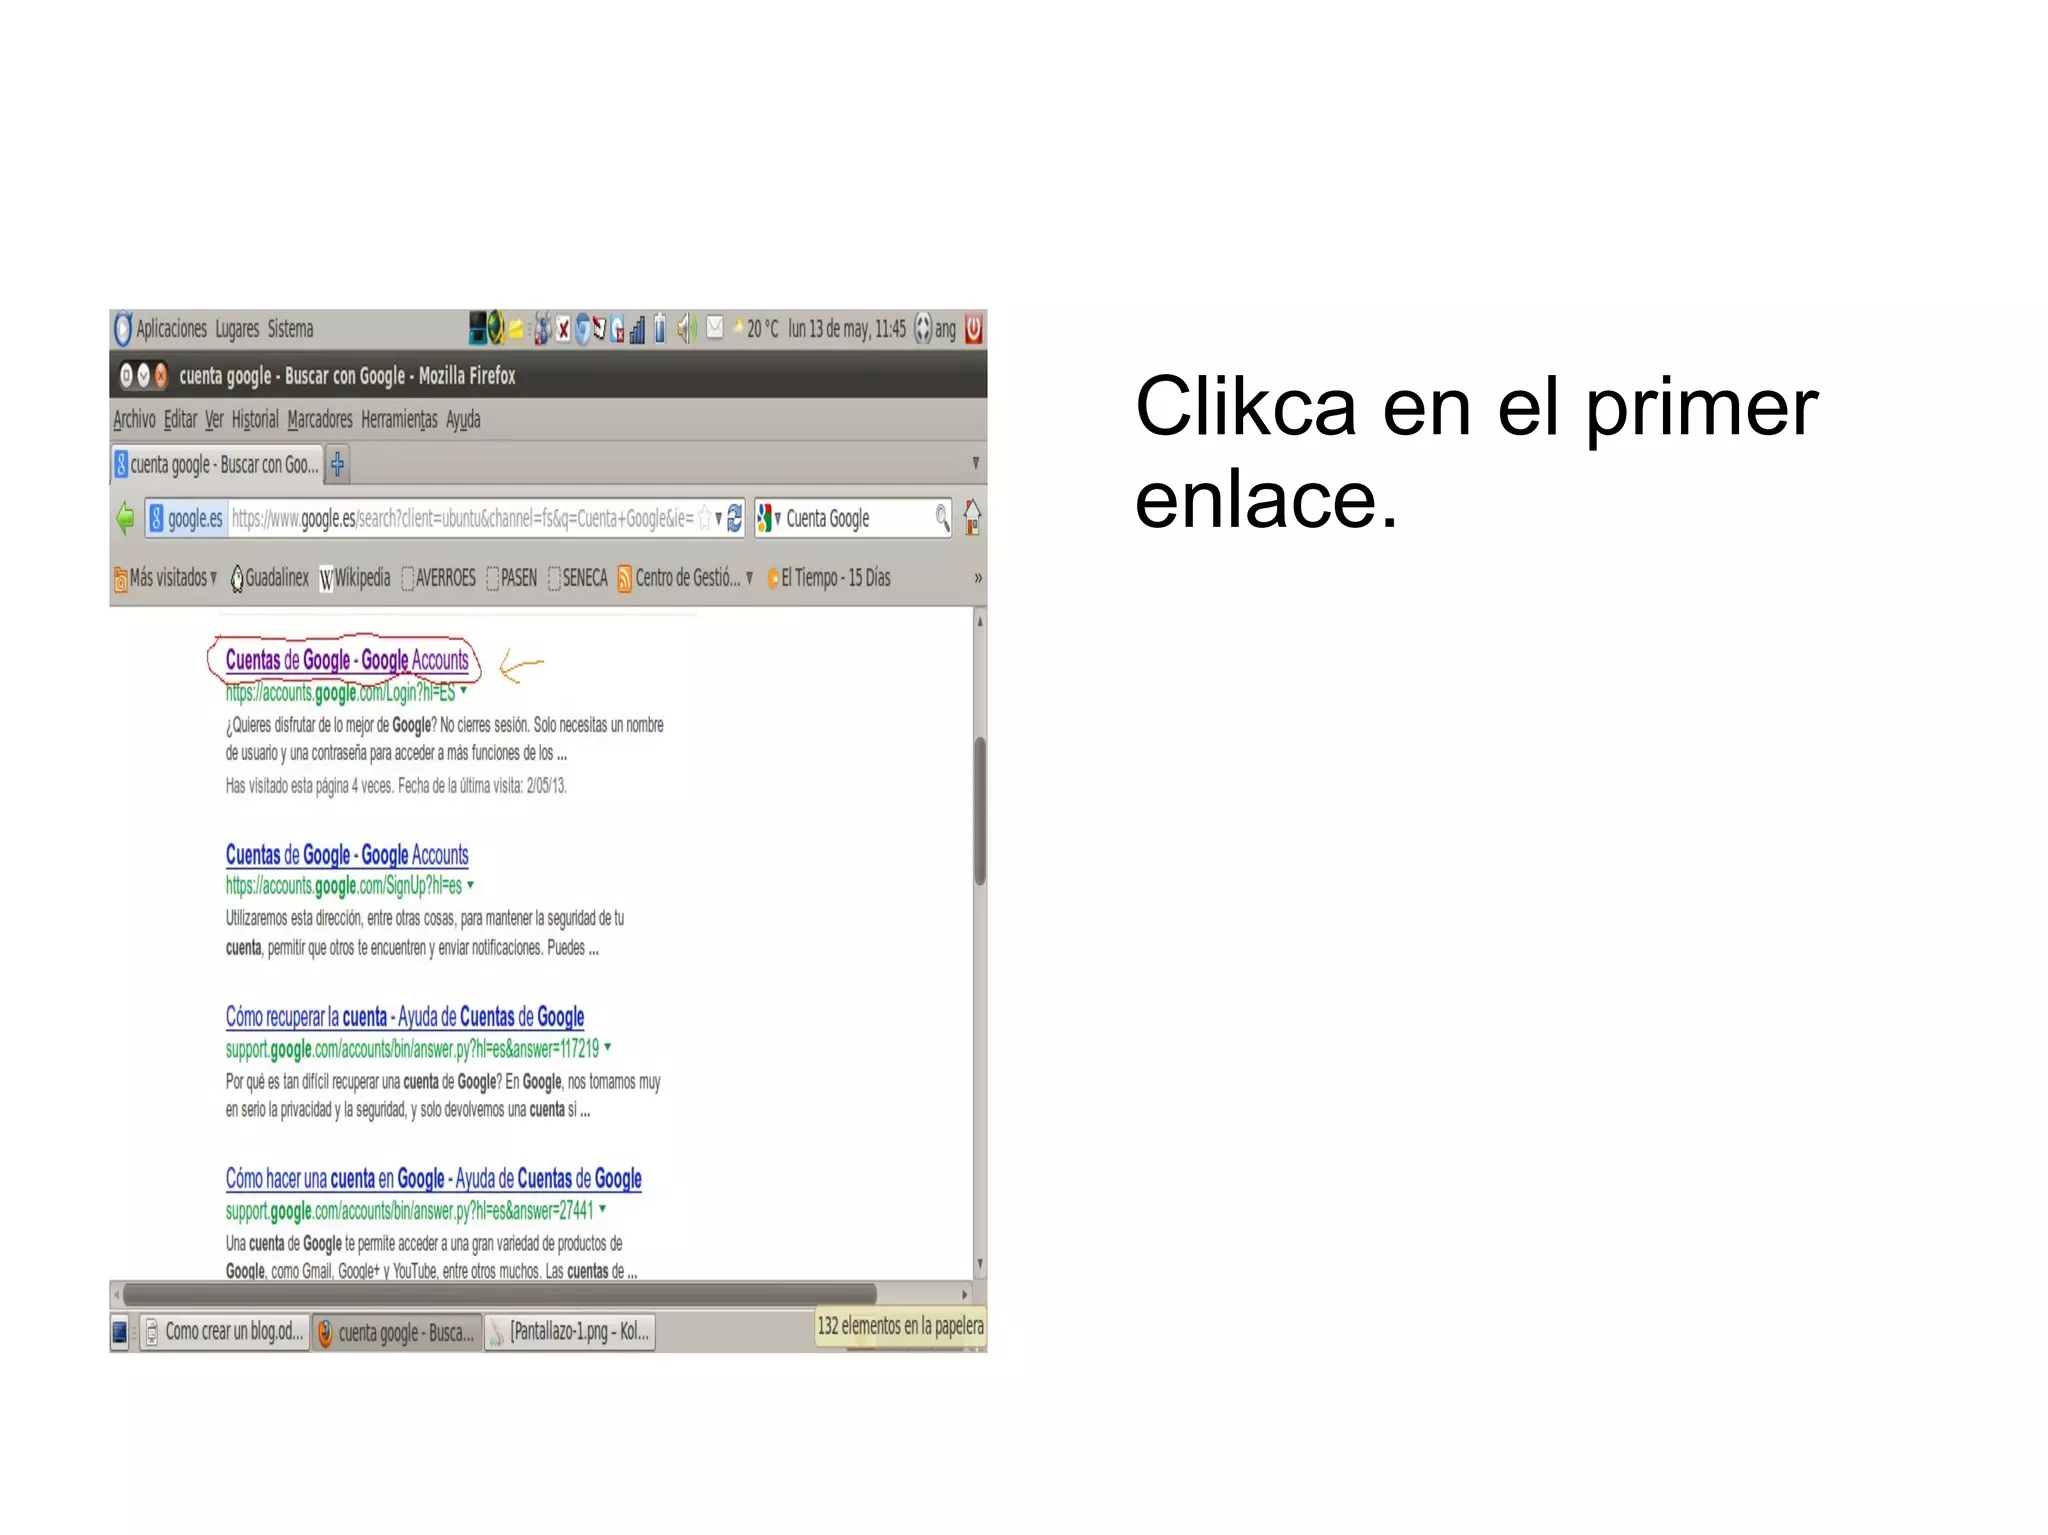Open the list all tabs dropdown arrow

pos(976,463)
